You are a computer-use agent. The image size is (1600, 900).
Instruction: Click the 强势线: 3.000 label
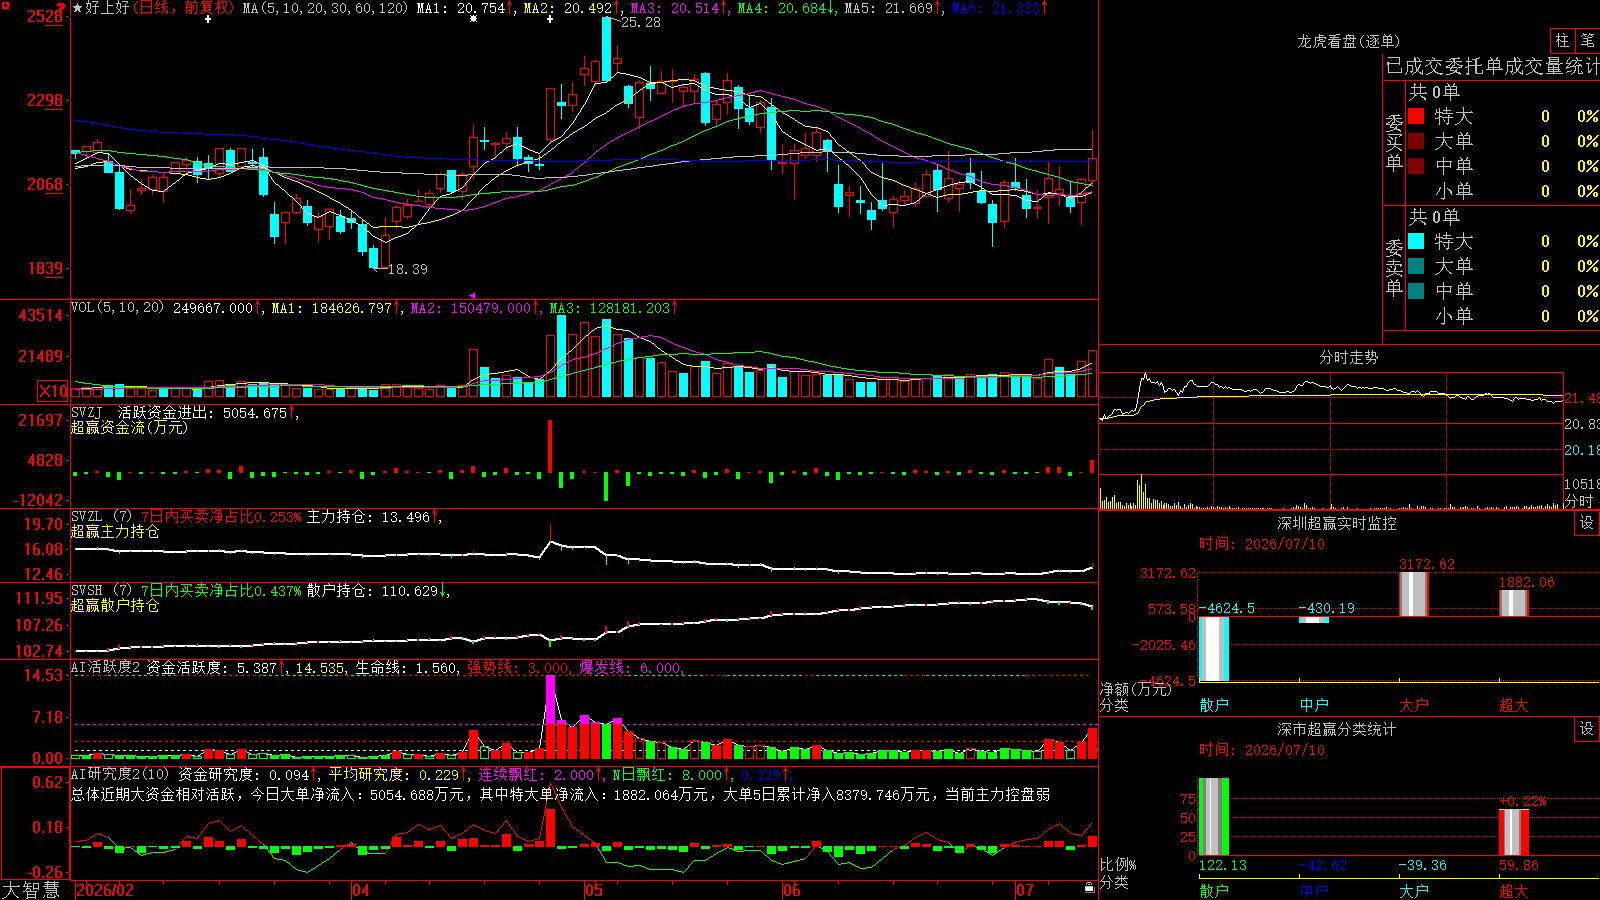point(519,668)
